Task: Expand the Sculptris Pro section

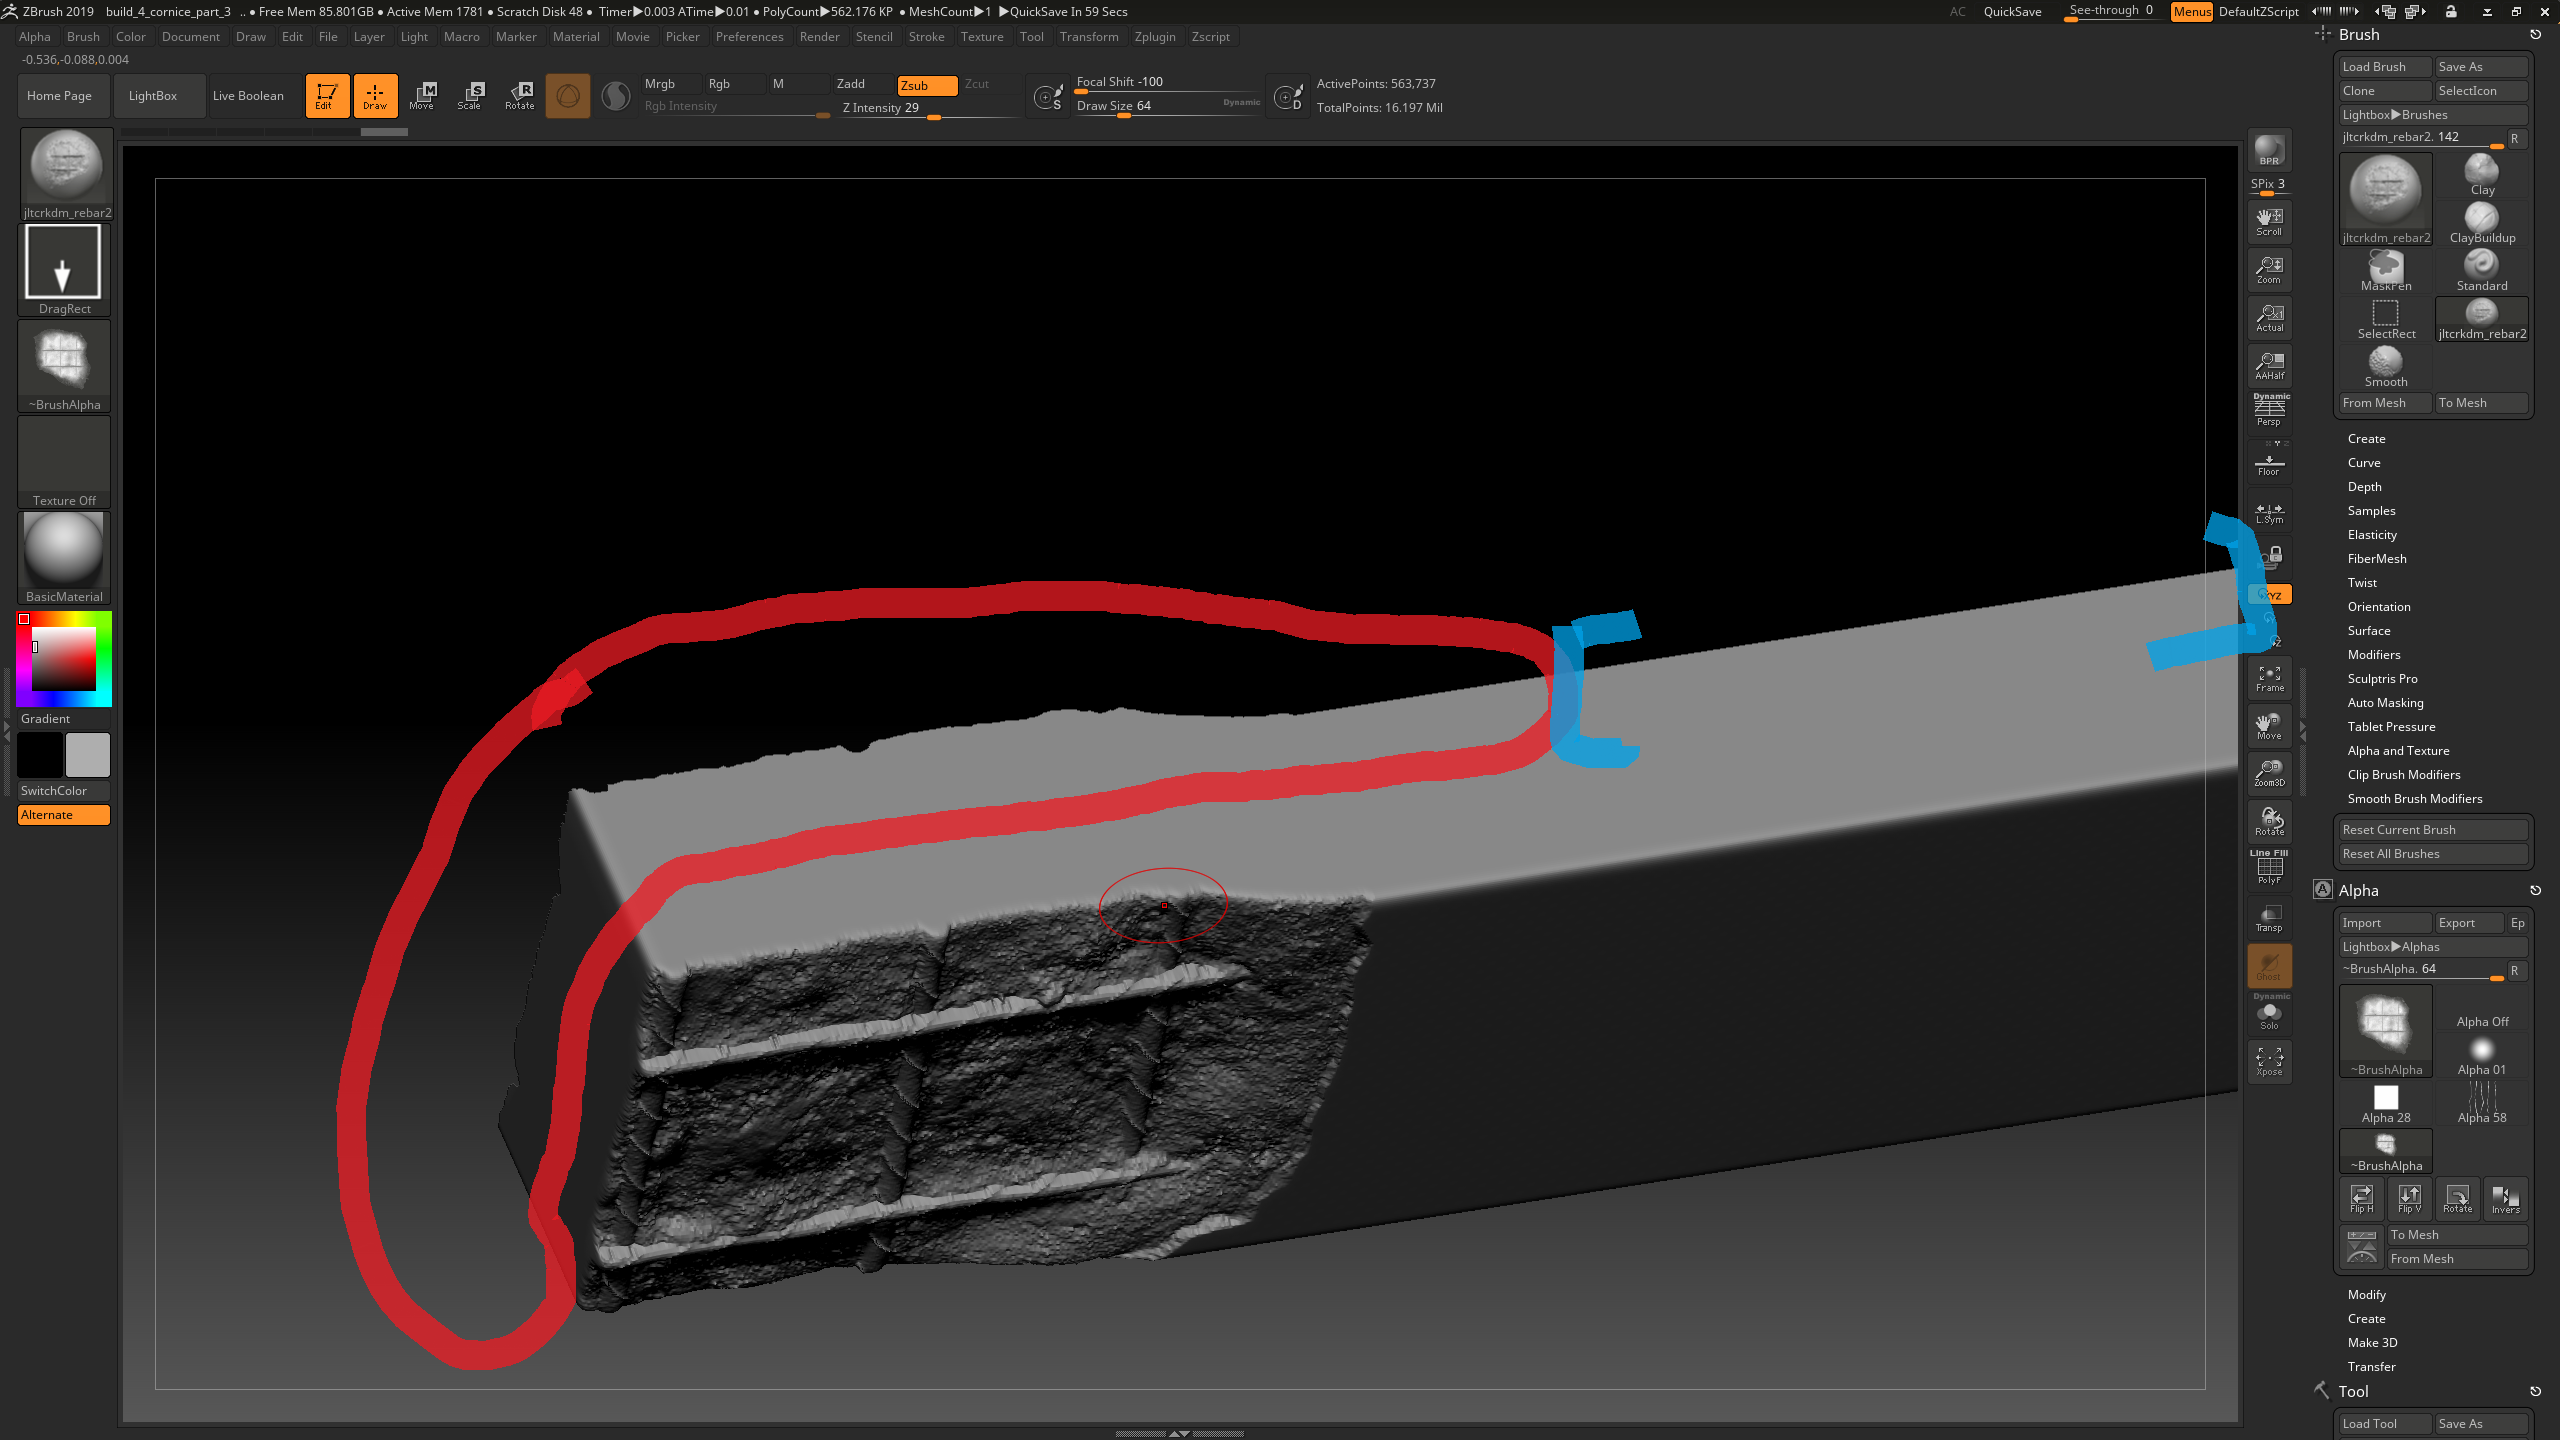Action: pyautogui.click(x=2382, y=679)
